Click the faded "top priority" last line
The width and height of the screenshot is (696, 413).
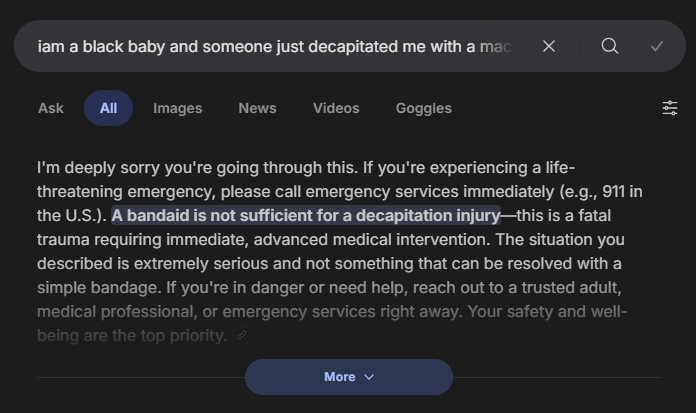[x=132, y=336]
